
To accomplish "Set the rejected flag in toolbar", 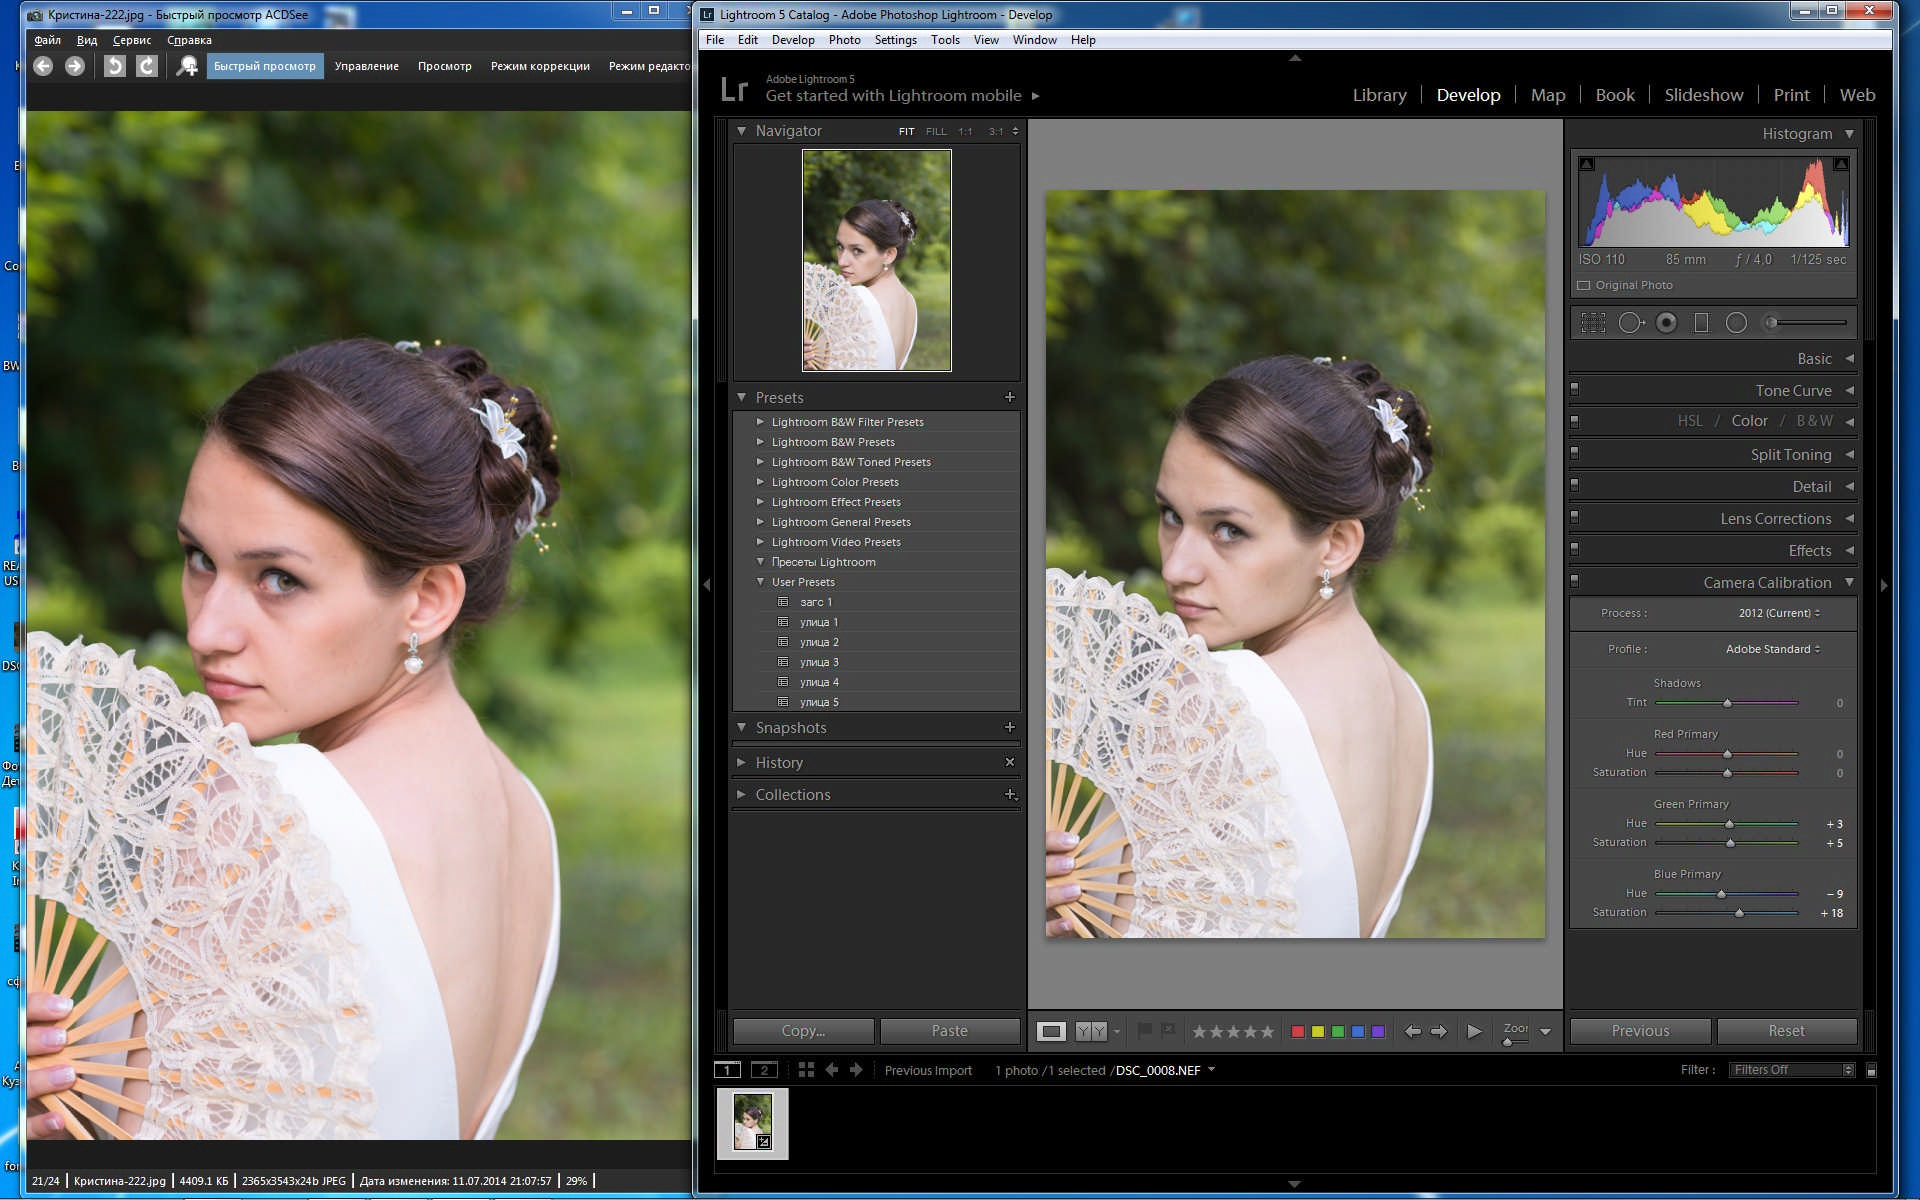I will click(x=1168, y=1030).
